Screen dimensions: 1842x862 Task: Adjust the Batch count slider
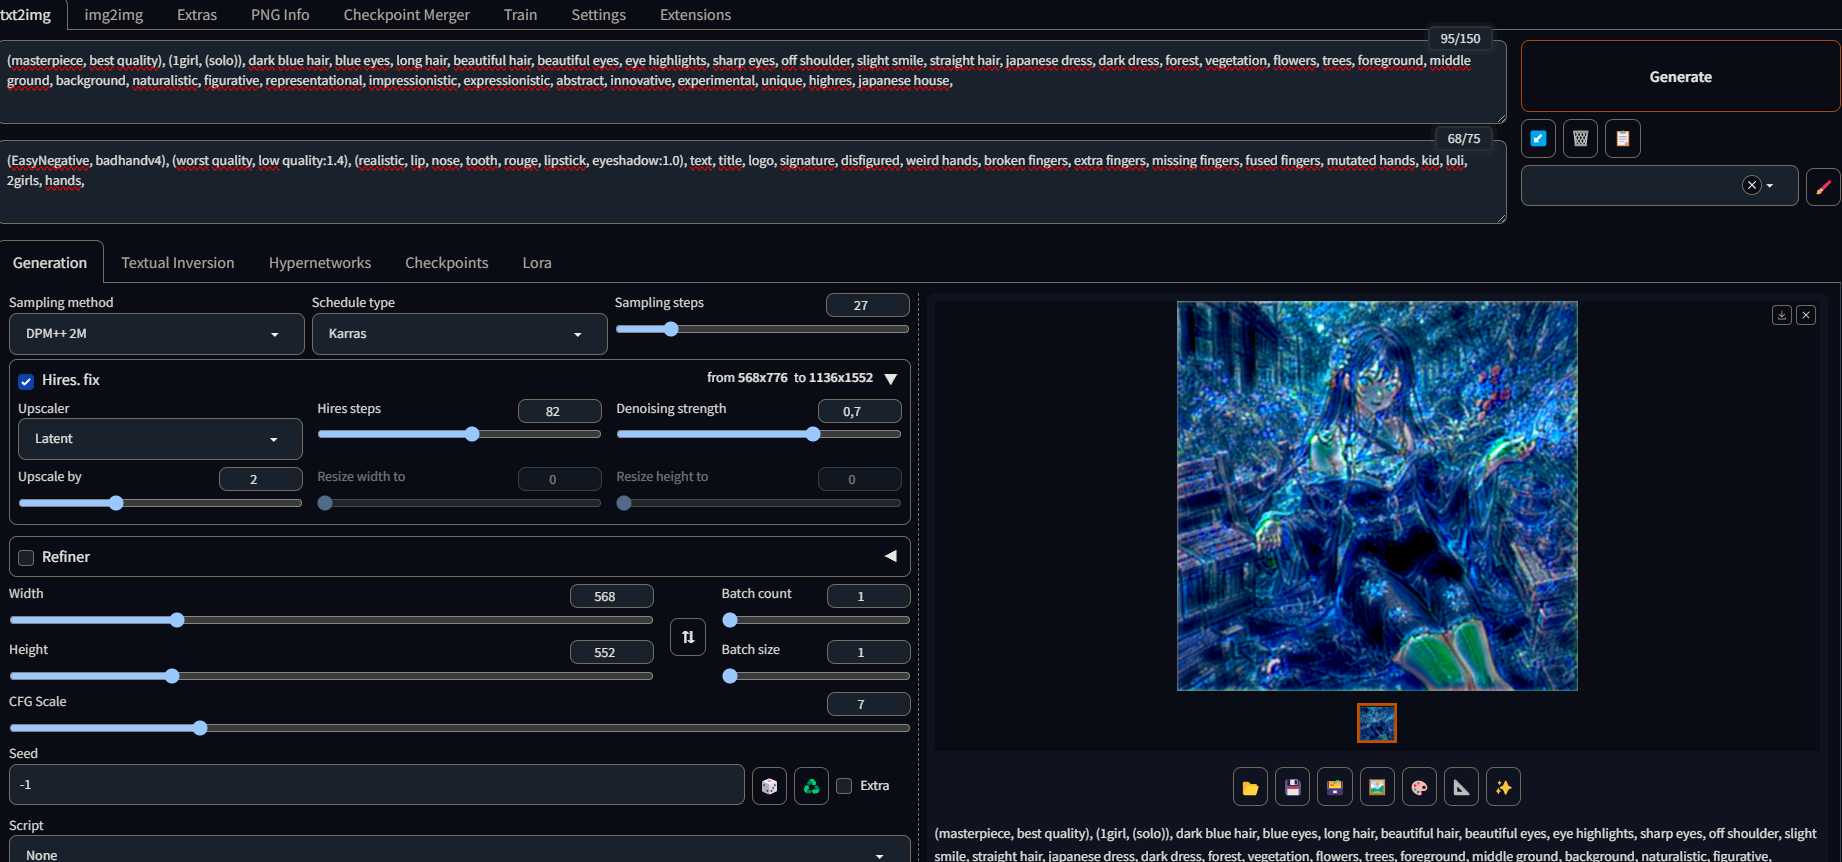click(x=816, y=620)
